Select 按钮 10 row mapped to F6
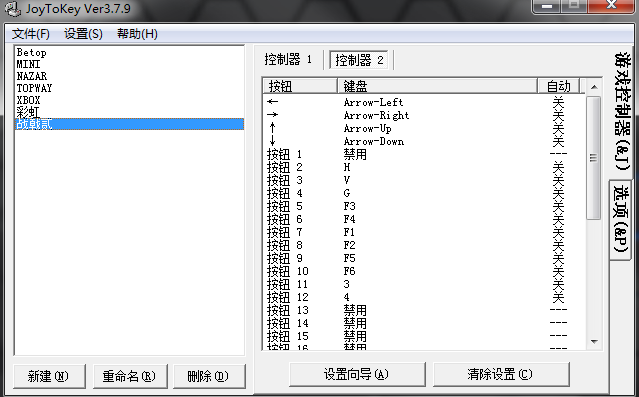 click(x=424, y=271)
